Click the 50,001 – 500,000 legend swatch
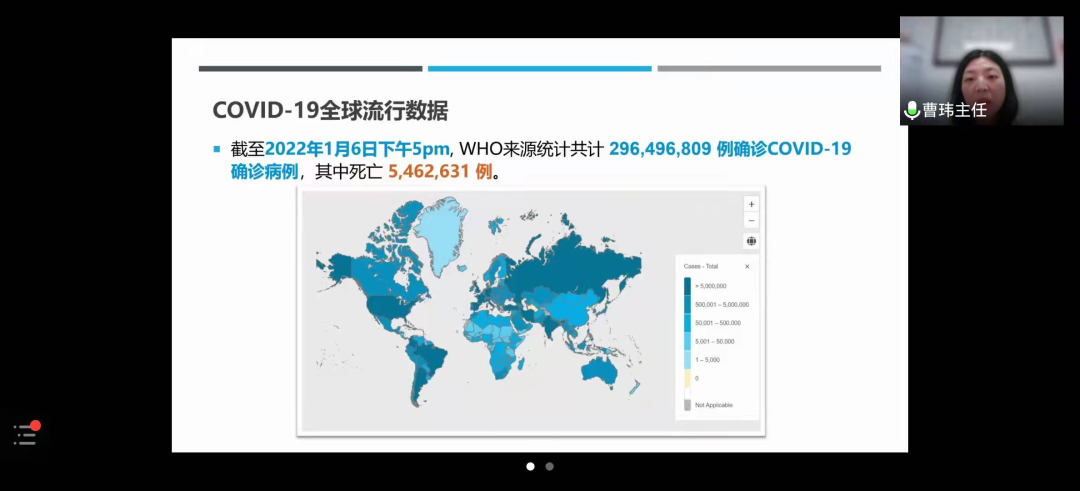The image size is (1080, 491). tap(687, 323)
